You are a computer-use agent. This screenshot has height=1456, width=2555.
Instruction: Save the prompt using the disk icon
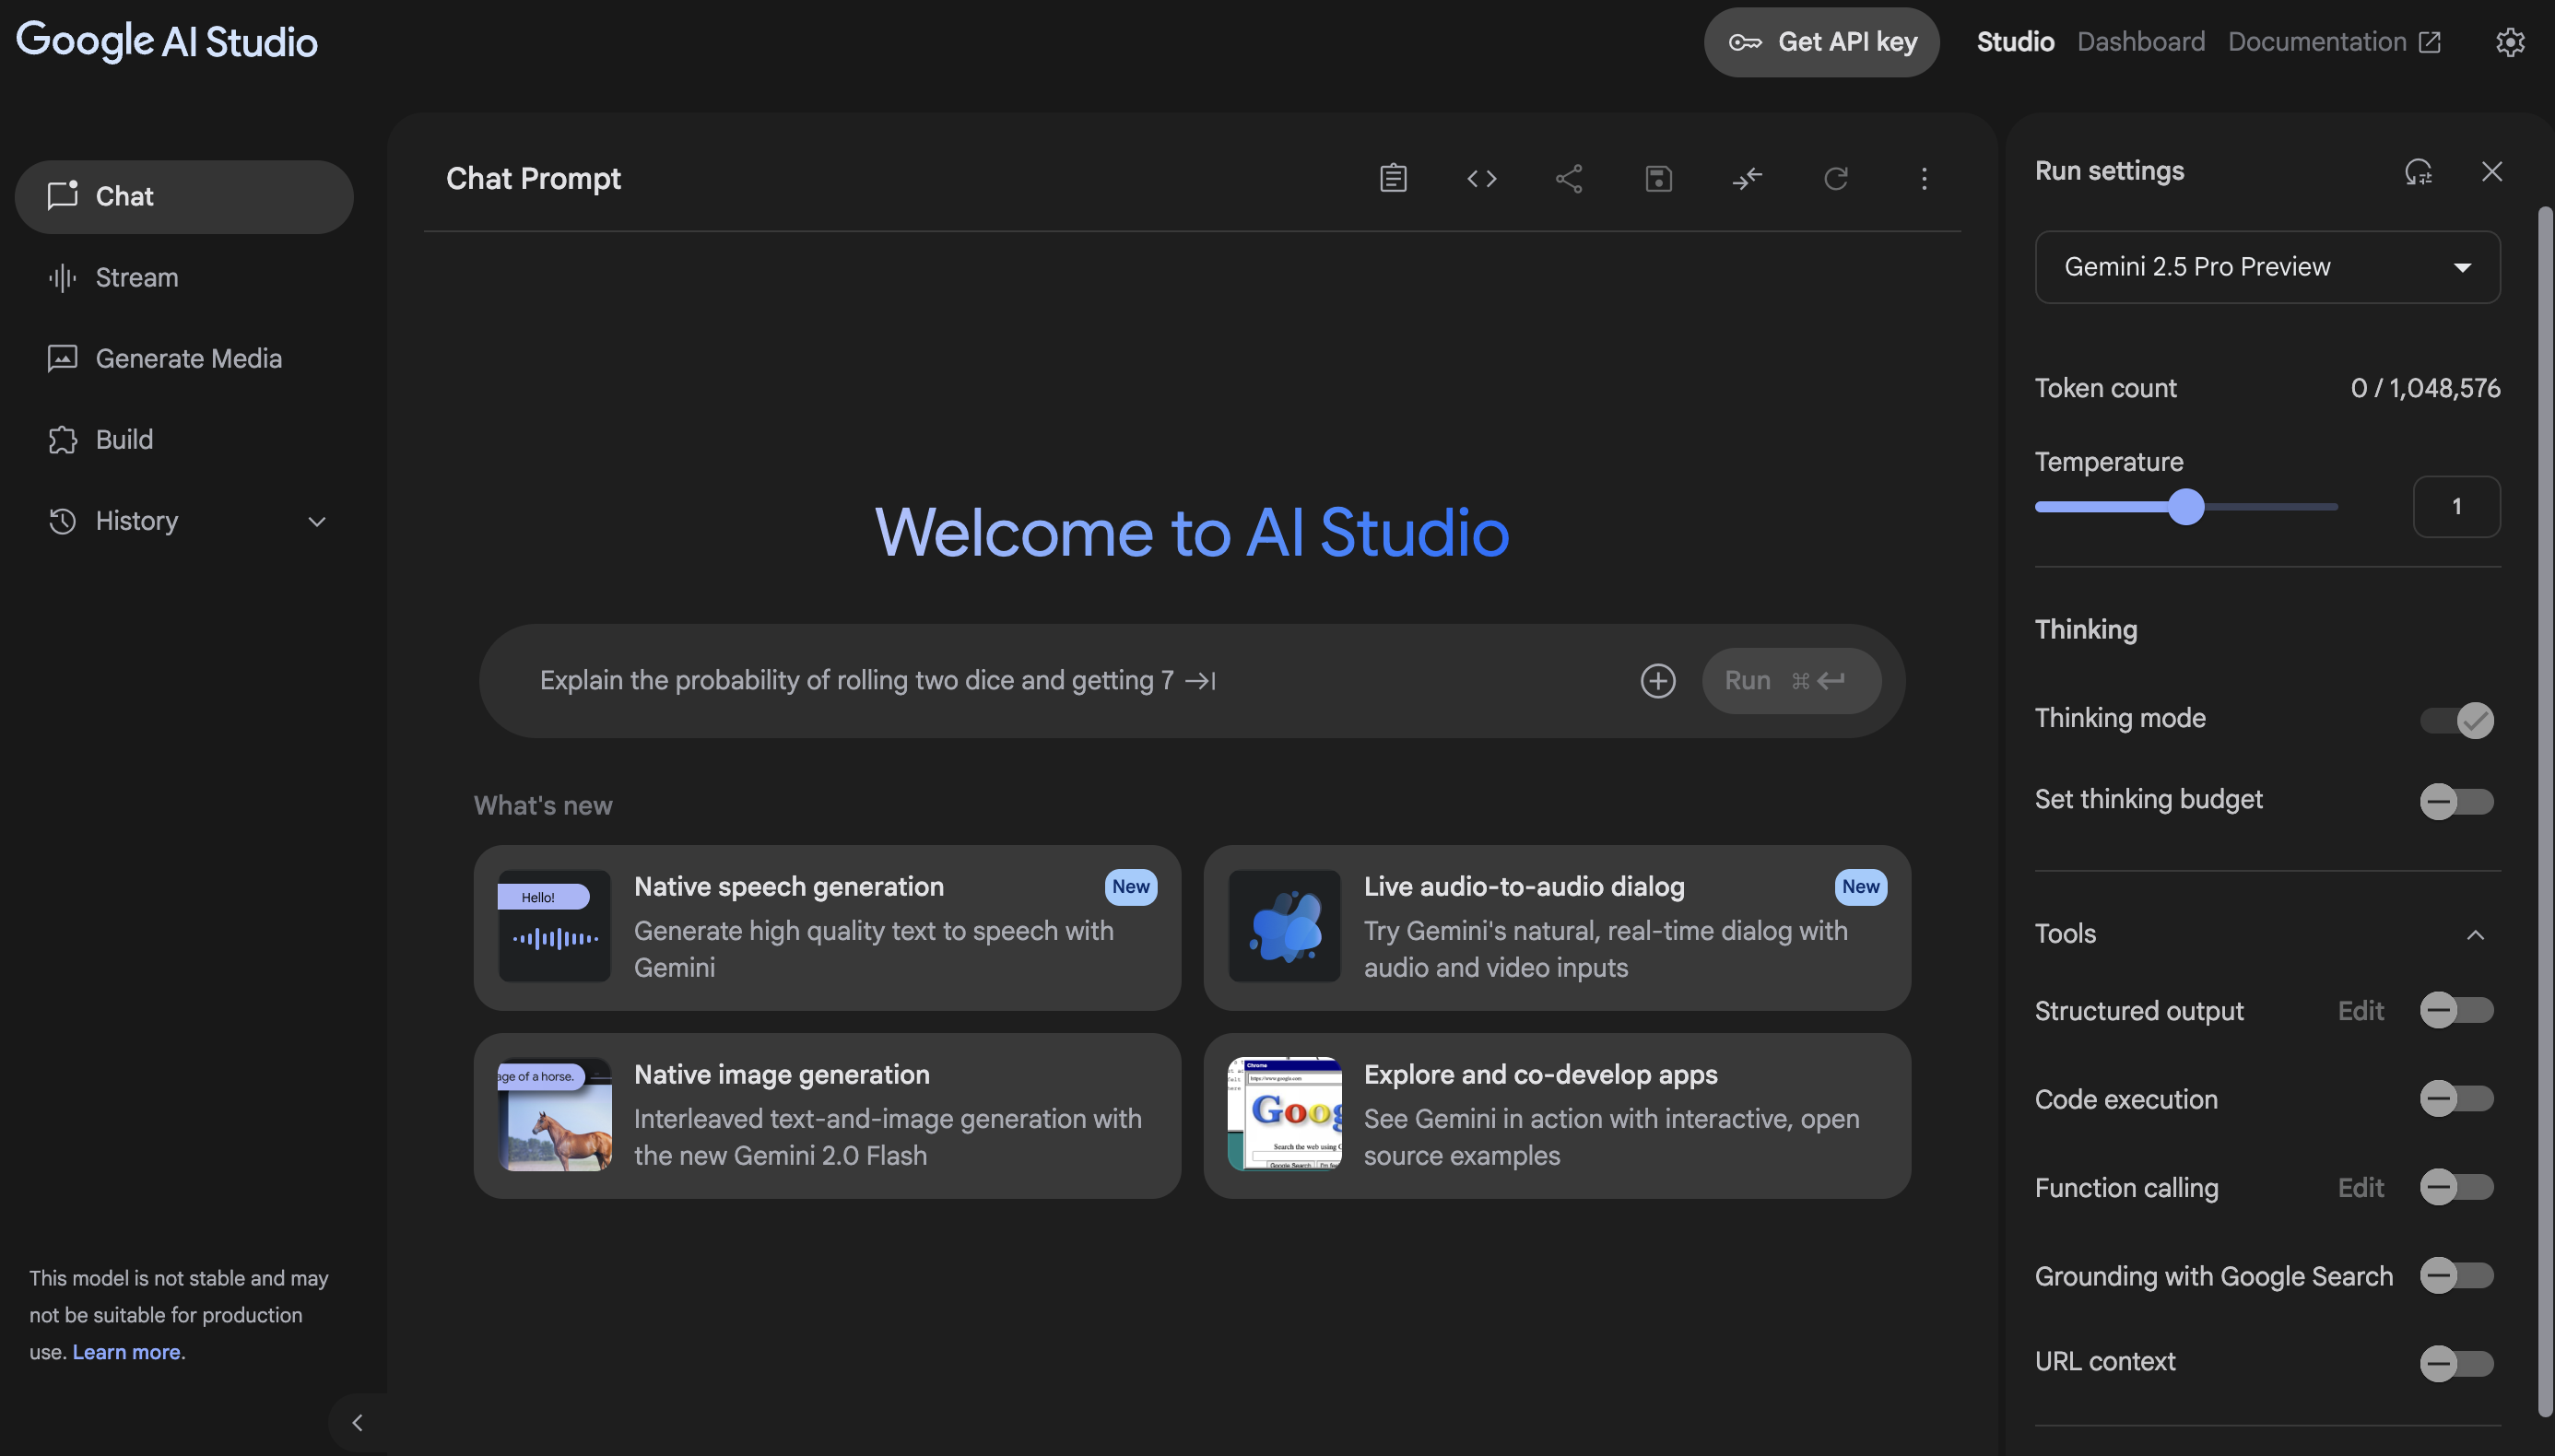[x=1658, y=179]
